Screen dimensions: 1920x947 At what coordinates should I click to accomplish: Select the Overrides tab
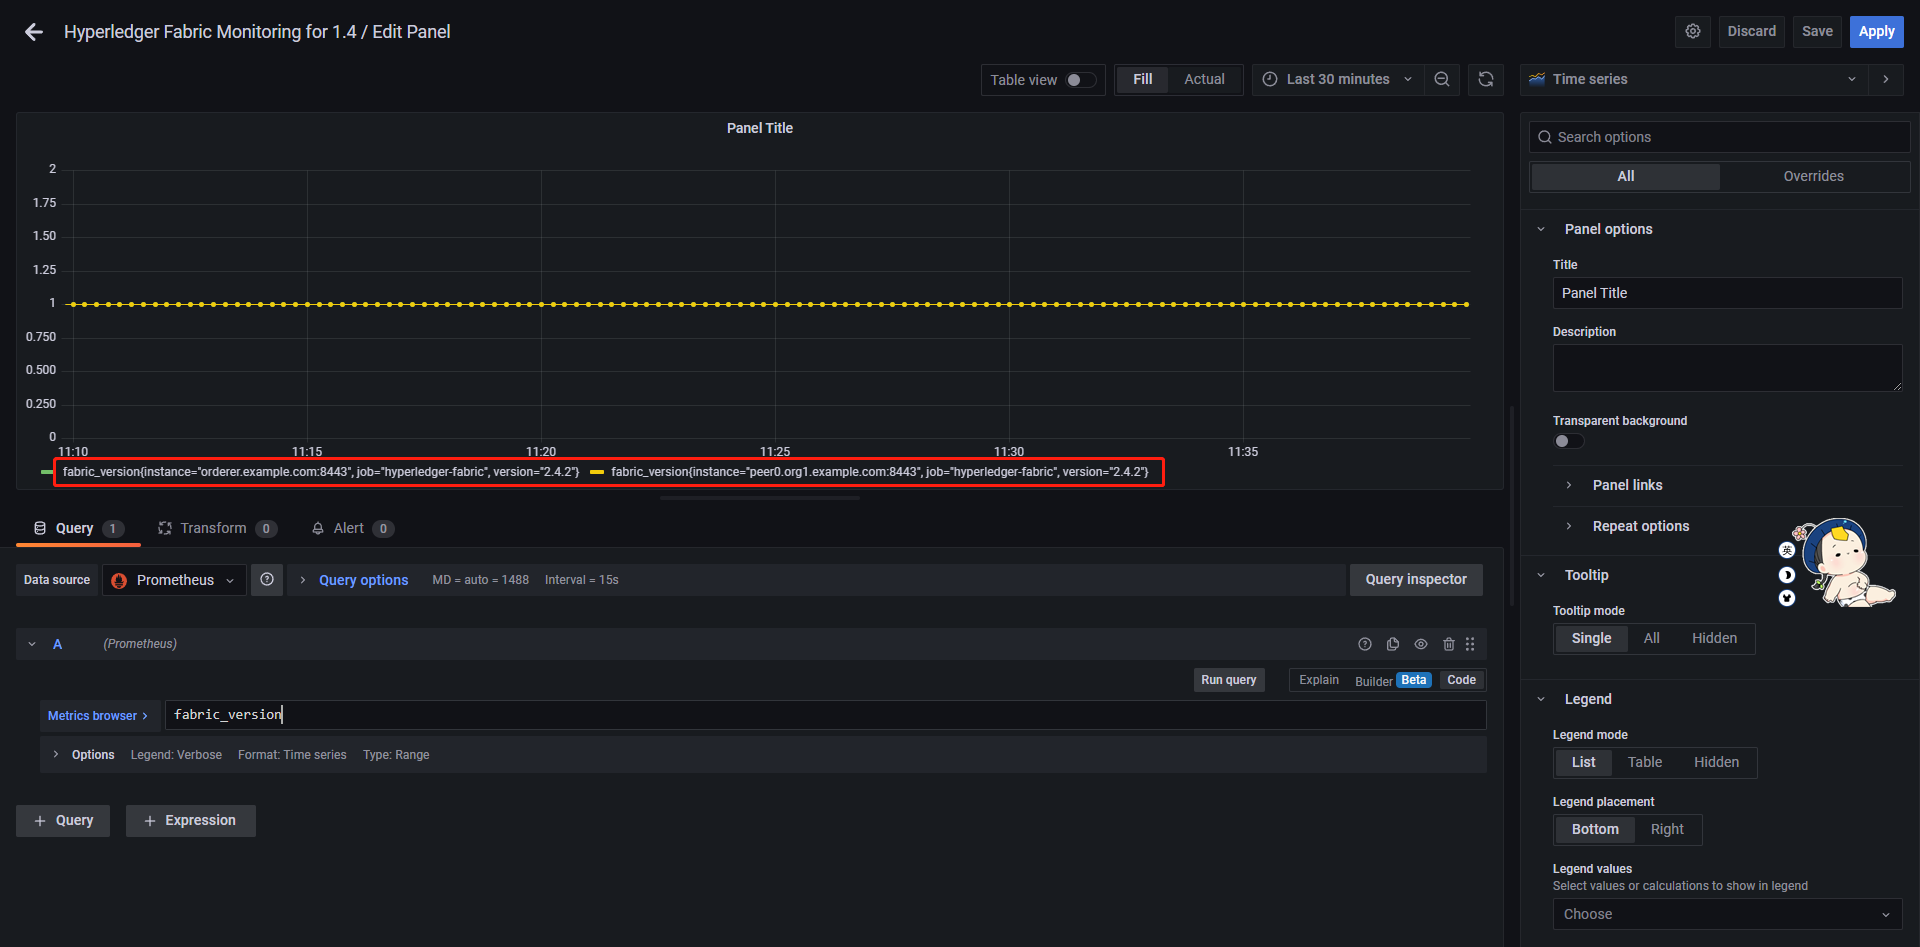(x=1813, y=176)
